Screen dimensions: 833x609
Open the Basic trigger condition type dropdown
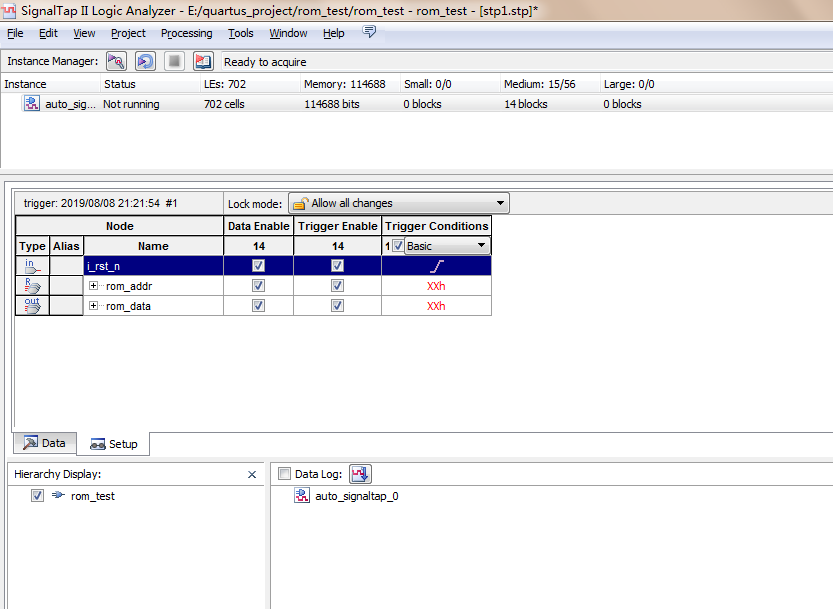[446, 246]
